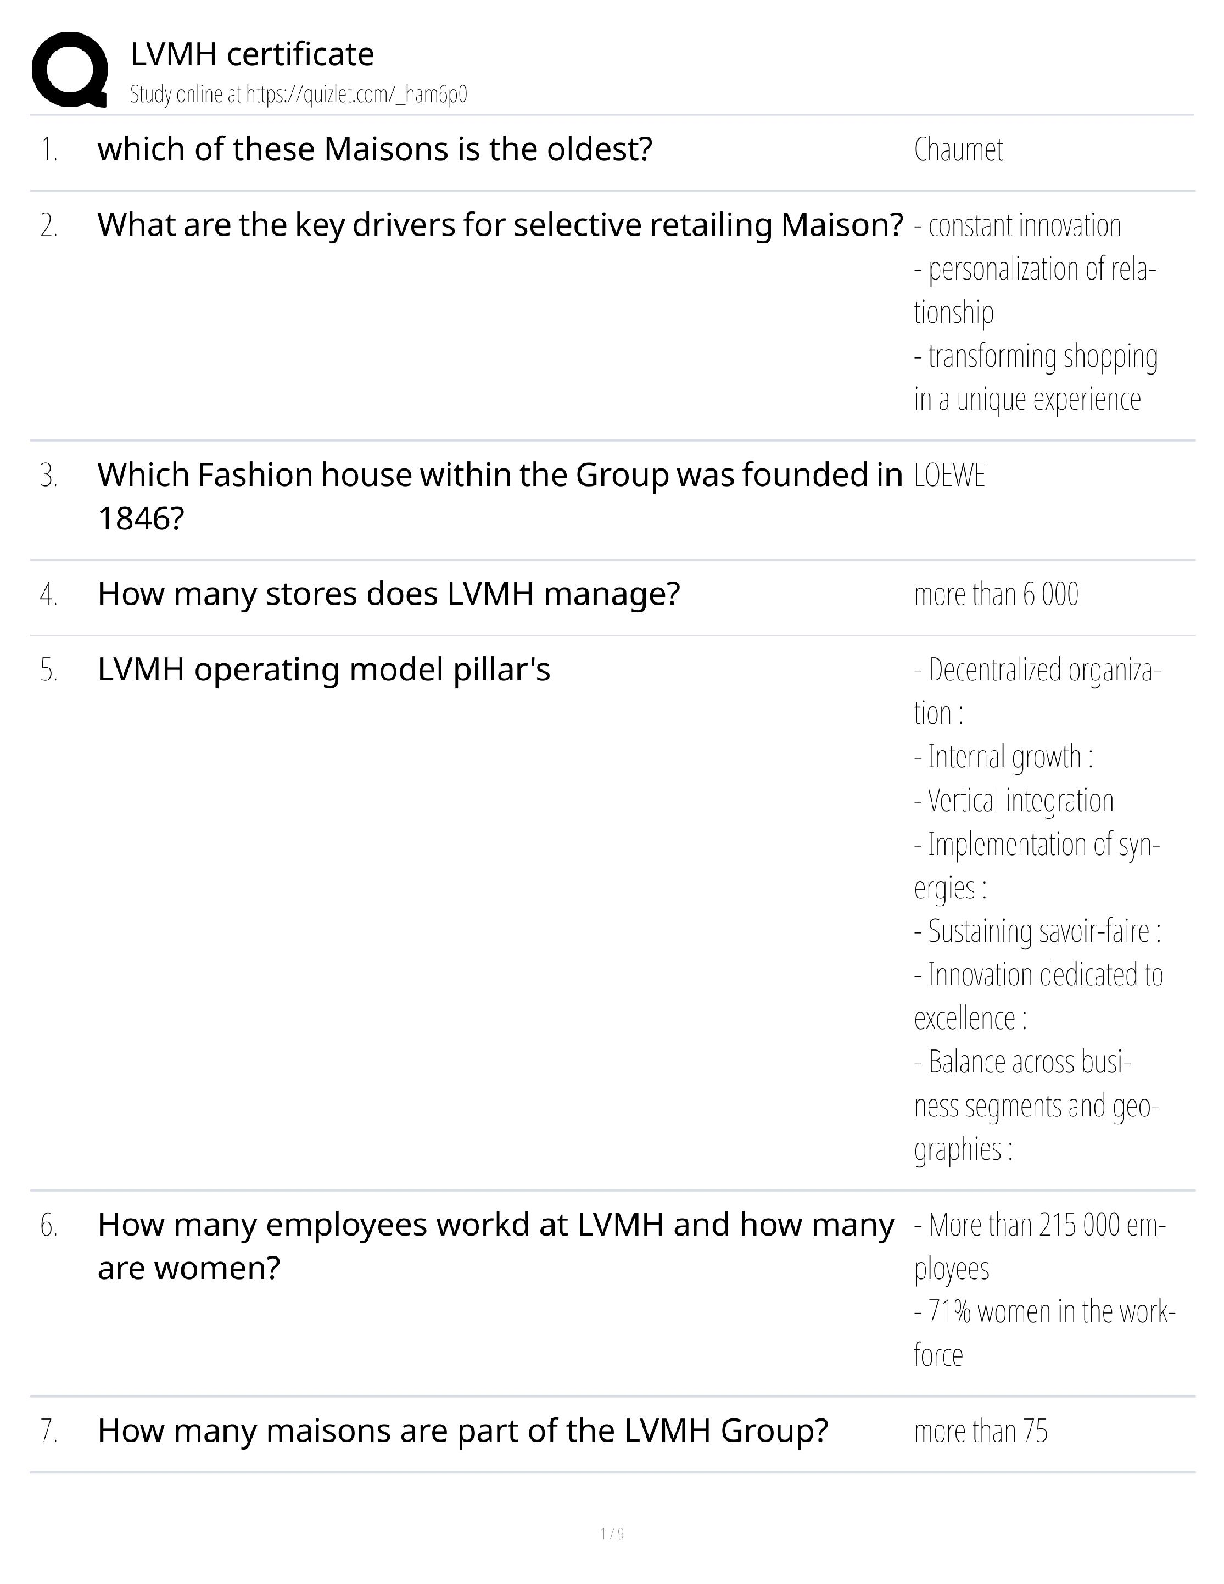Click the LOEWE answer
The image size is (1224, 1584).
tap(949, 476)
